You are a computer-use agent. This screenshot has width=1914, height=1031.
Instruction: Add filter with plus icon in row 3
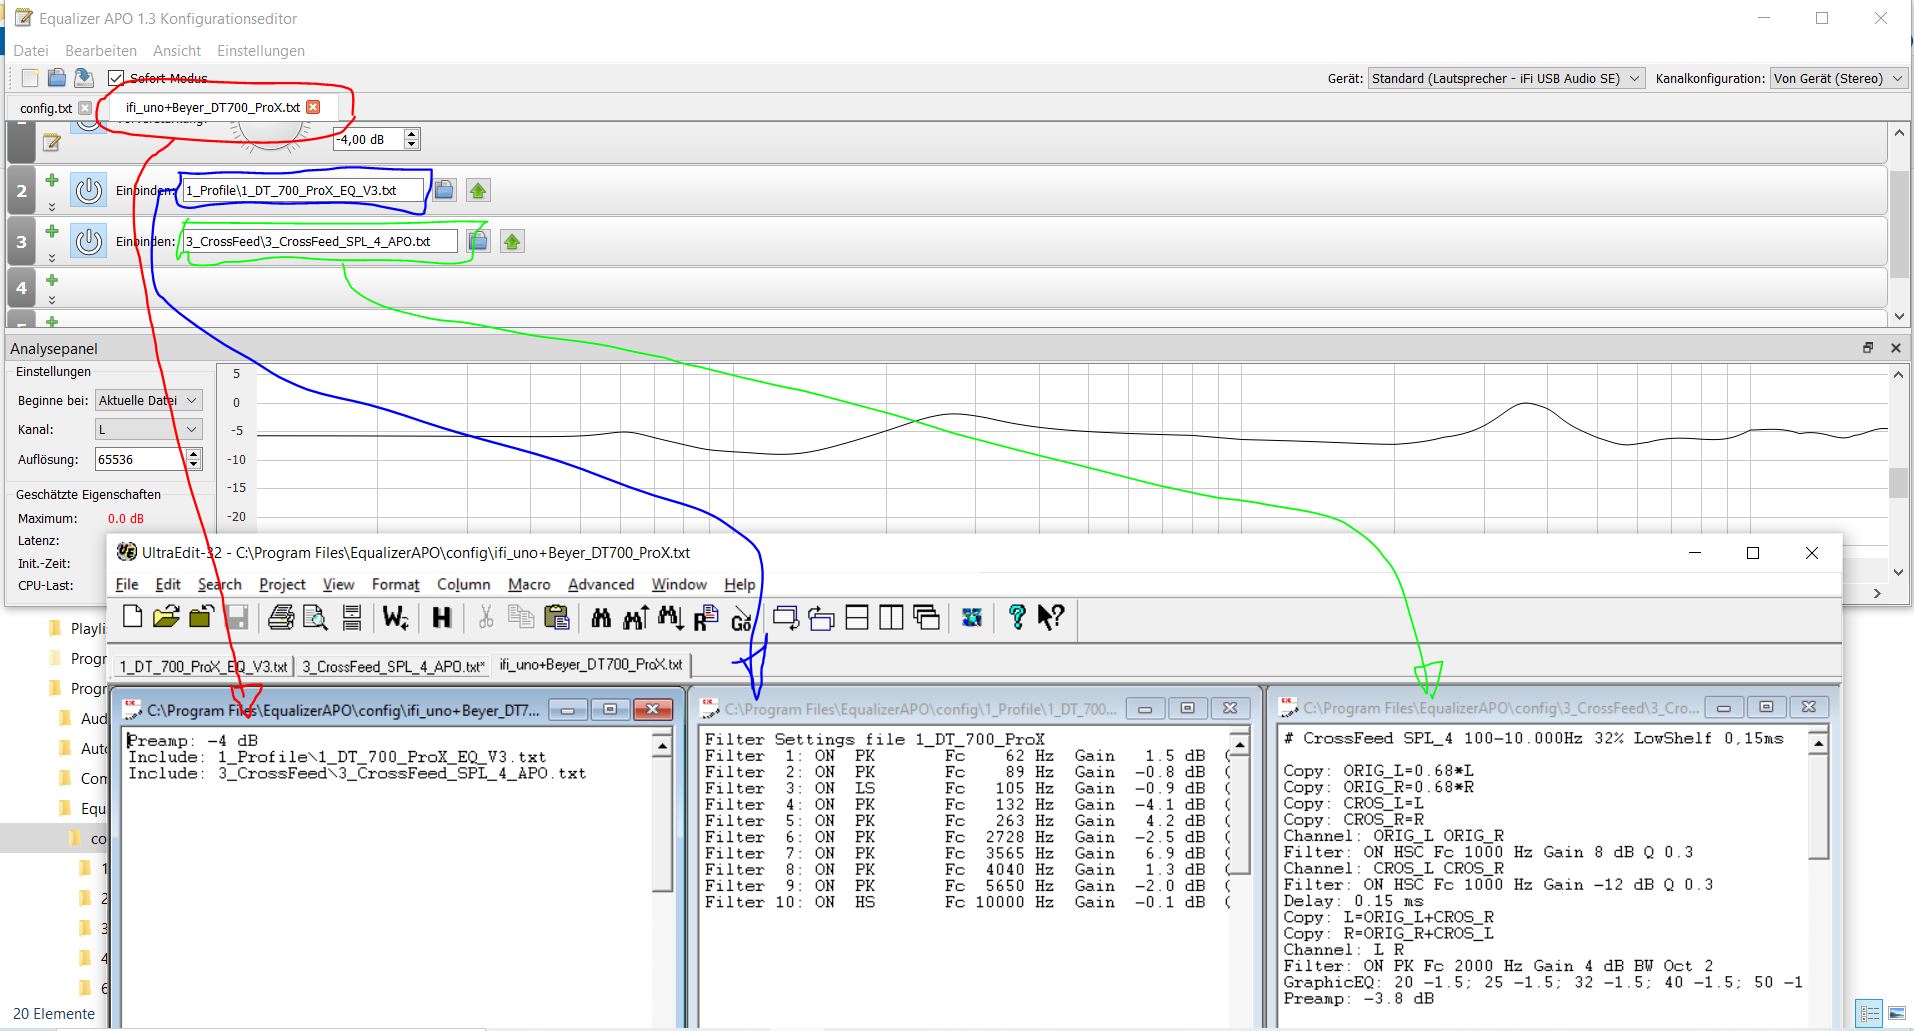[52, 231]
